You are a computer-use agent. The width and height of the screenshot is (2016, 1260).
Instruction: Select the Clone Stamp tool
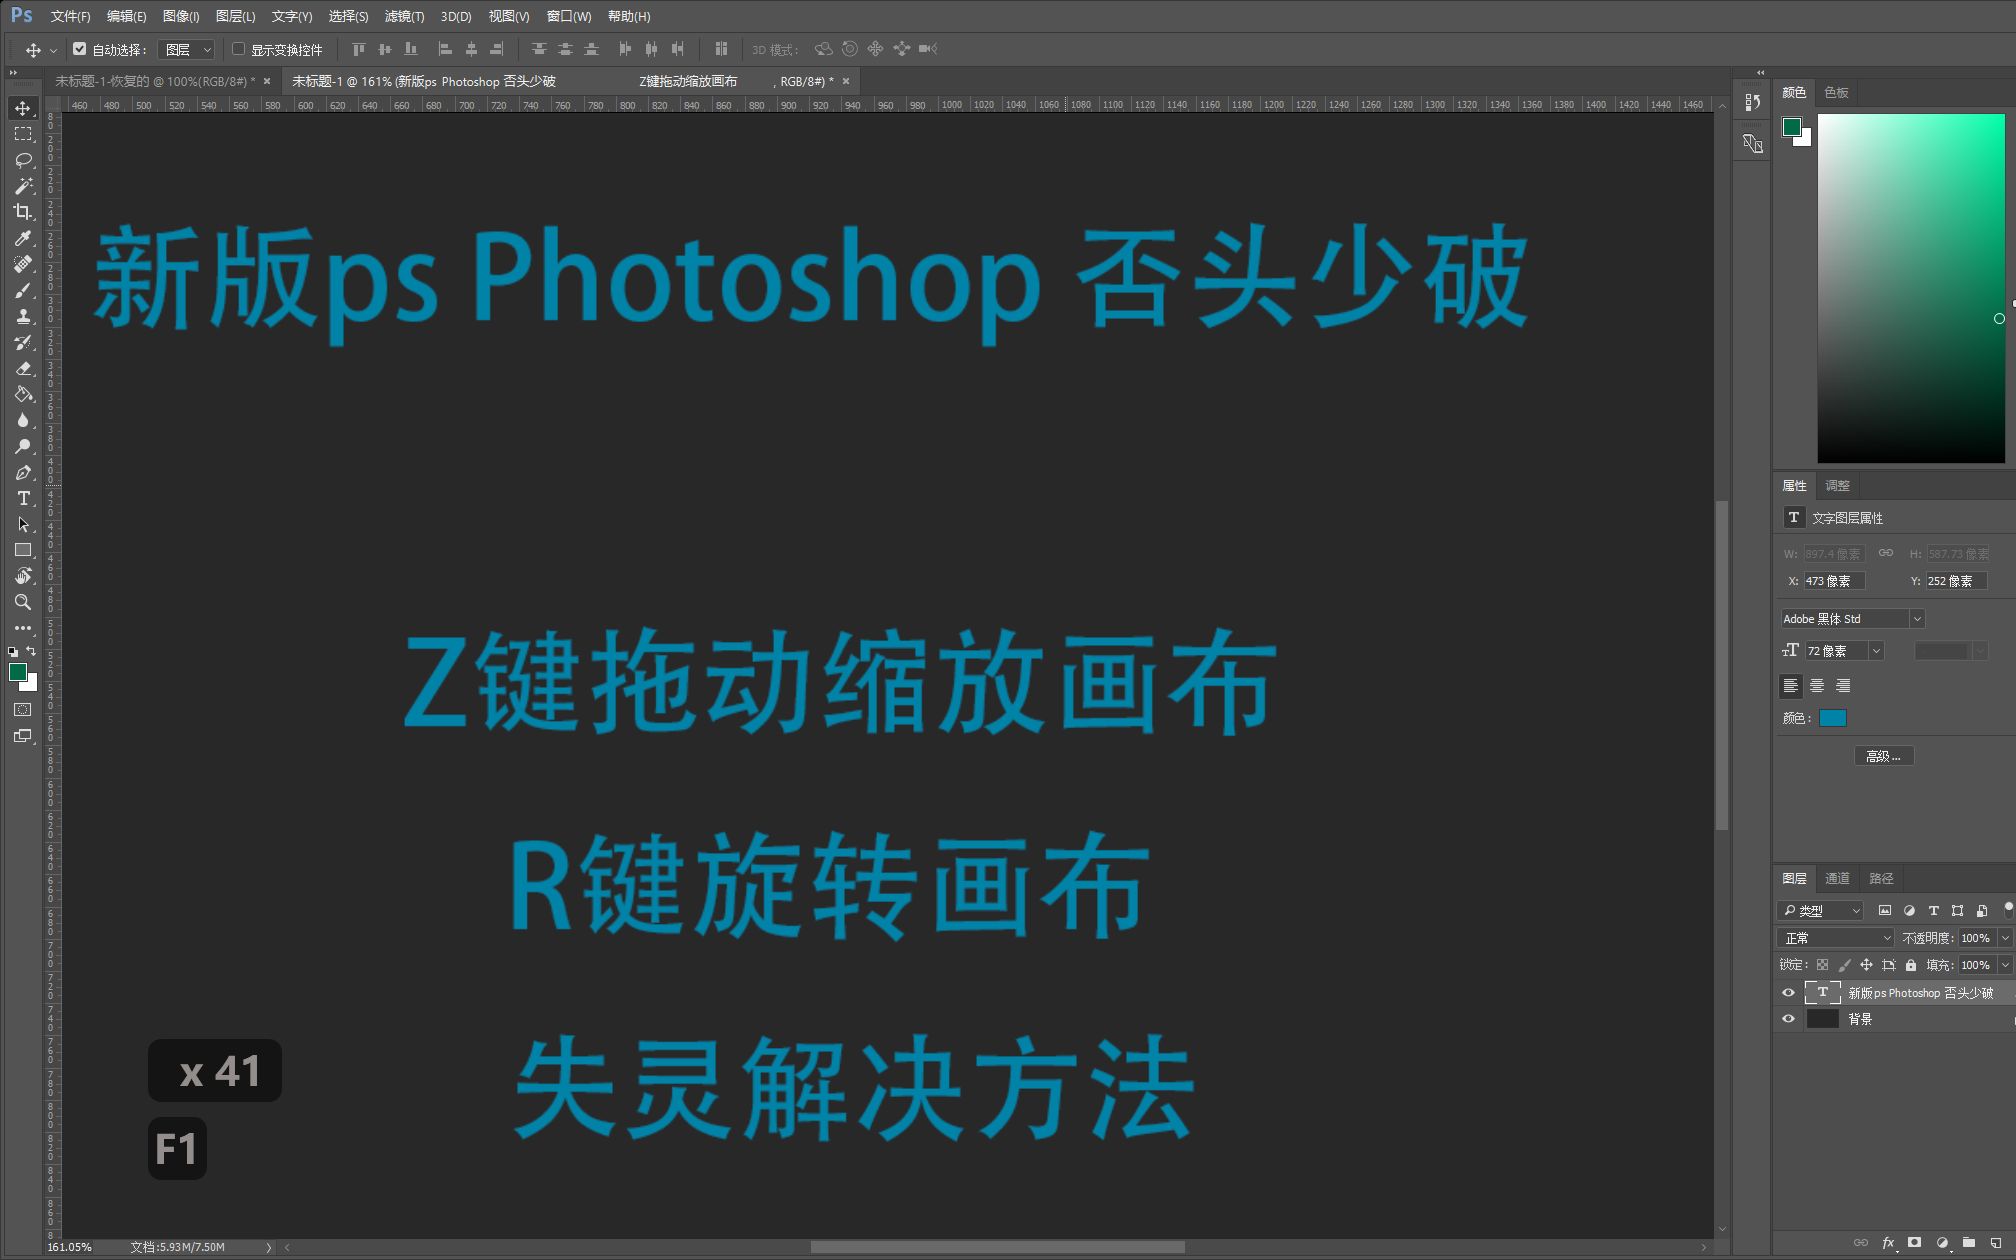[x=23, y=316]
